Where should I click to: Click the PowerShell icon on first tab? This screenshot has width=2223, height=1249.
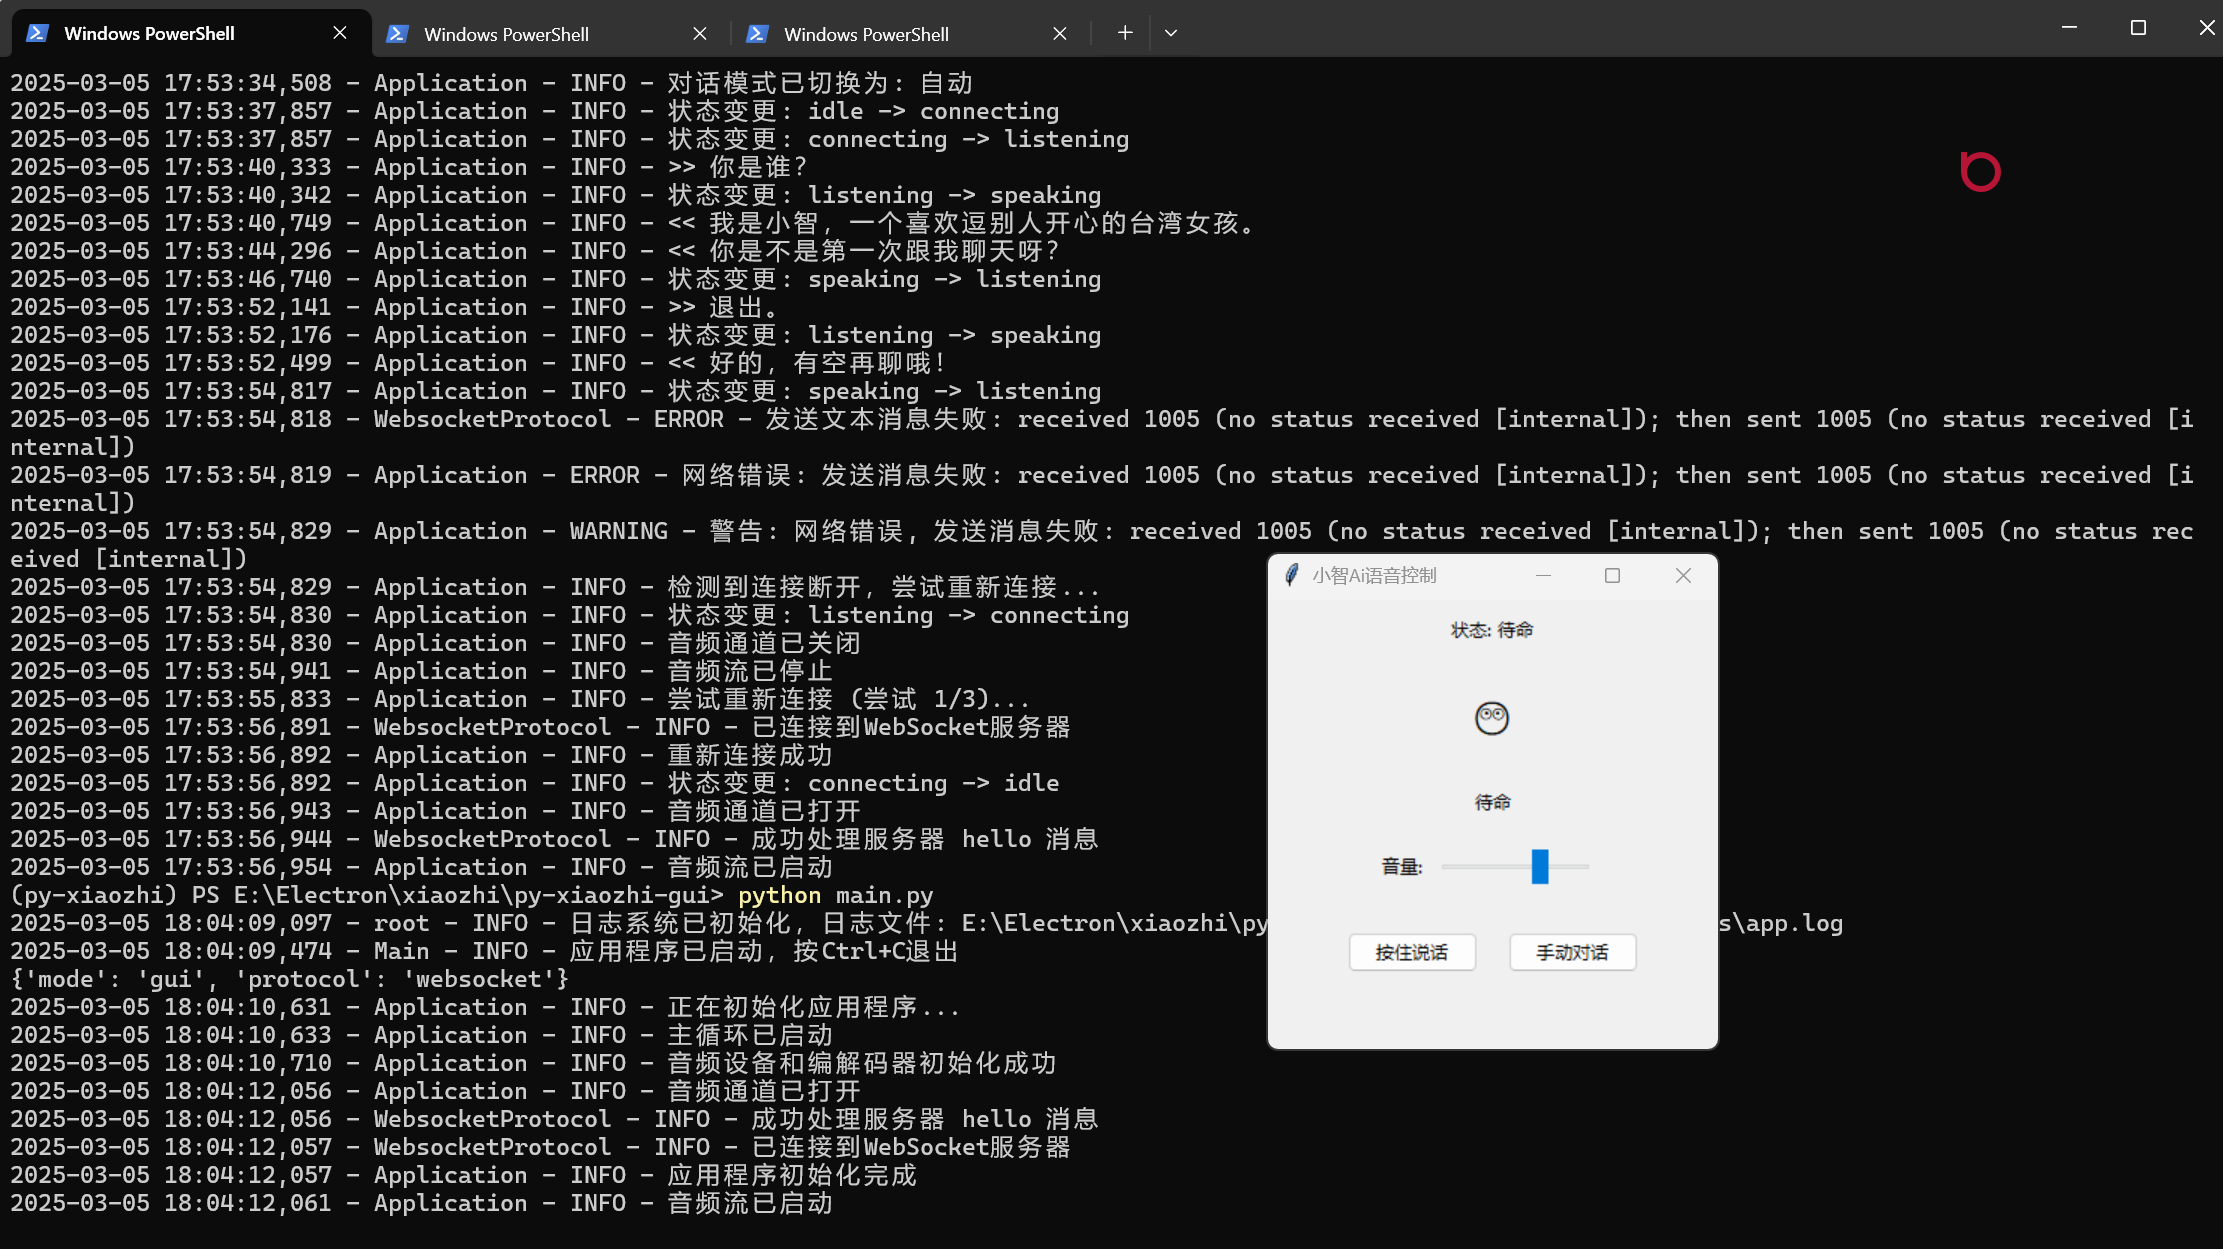(37, 33)
